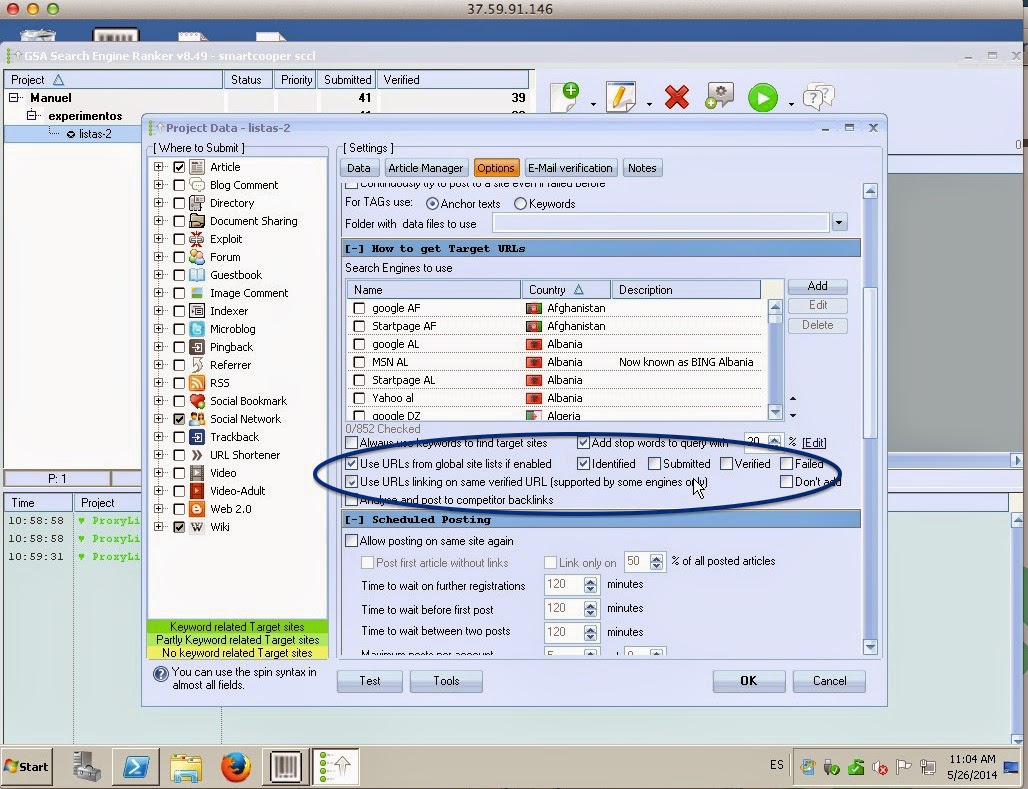Toggle the Submitted site list checkbox
Image resolution: width=1028 pixels, height=789 pixels.
coord(654,464)
